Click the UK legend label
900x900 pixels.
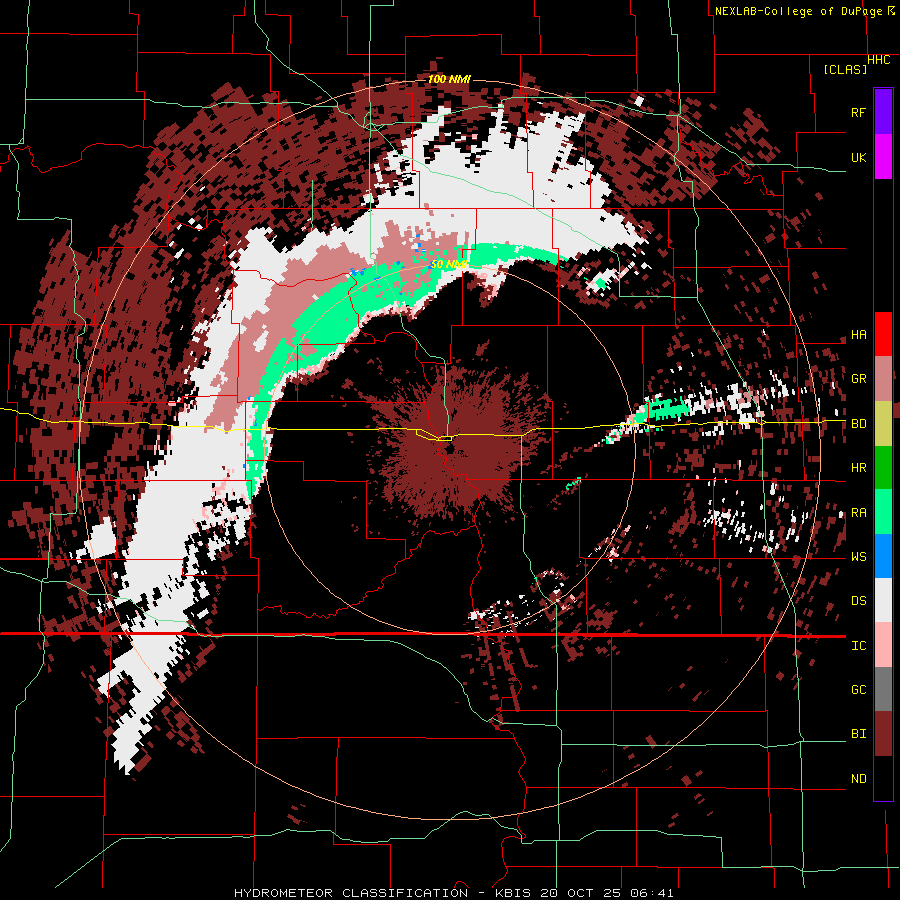coord(858,157)
